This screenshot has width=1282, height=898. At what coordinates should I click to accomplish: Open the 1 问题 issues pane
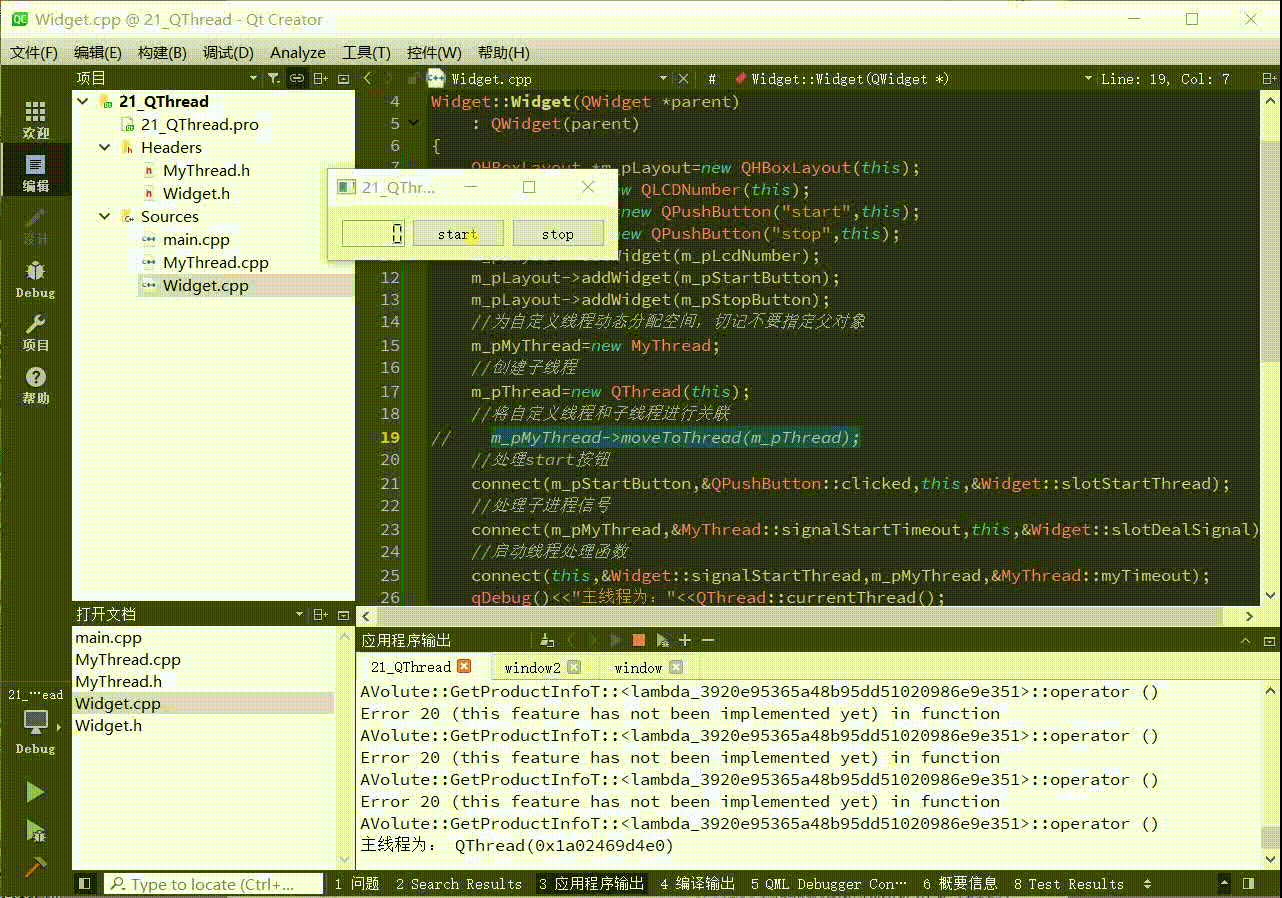coord(357,884)
